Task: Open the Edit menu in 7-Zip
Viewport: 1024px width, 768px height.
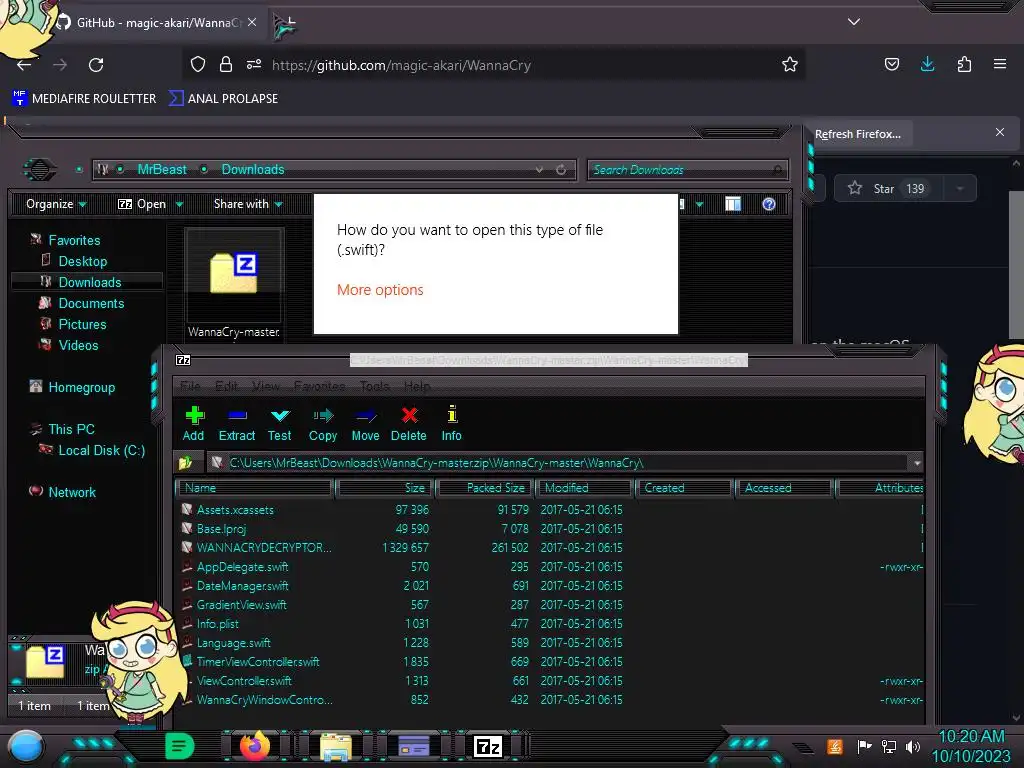Action: click(227, 386)
